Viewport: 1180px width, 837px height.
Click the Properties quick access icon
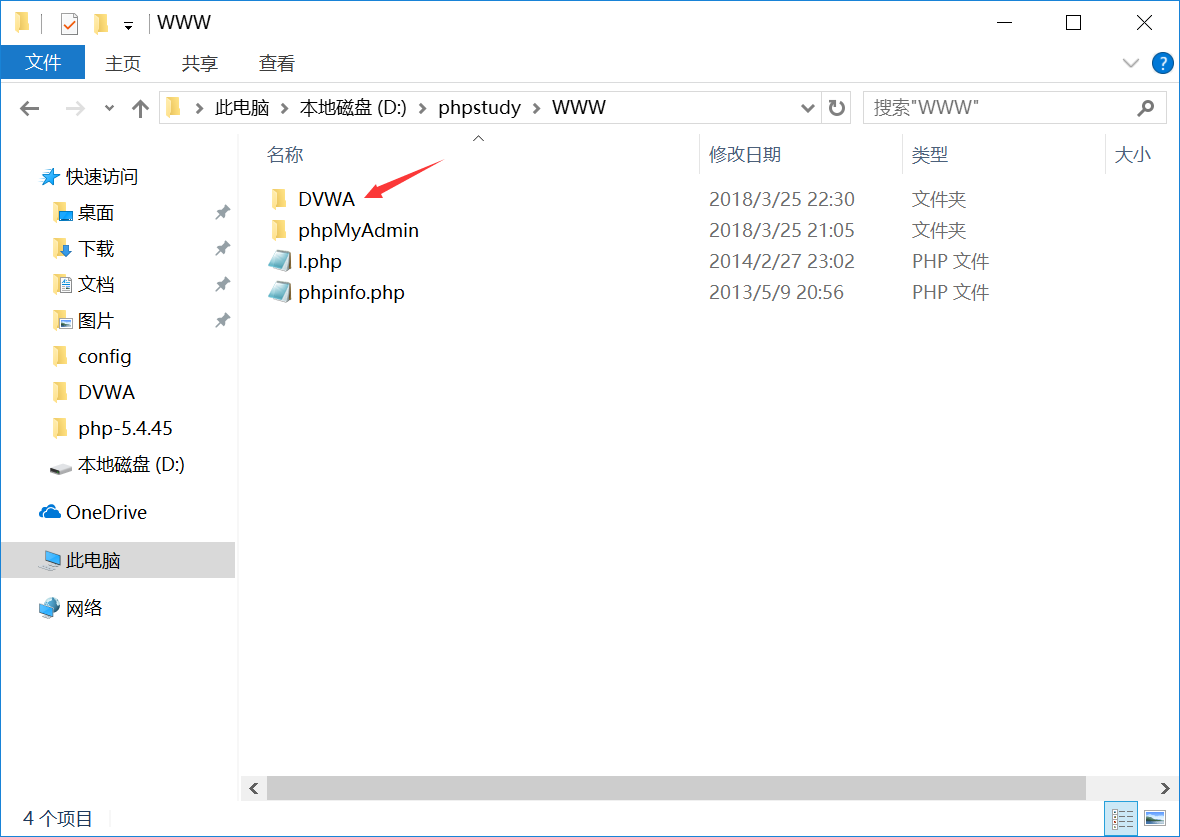point(69,23)
